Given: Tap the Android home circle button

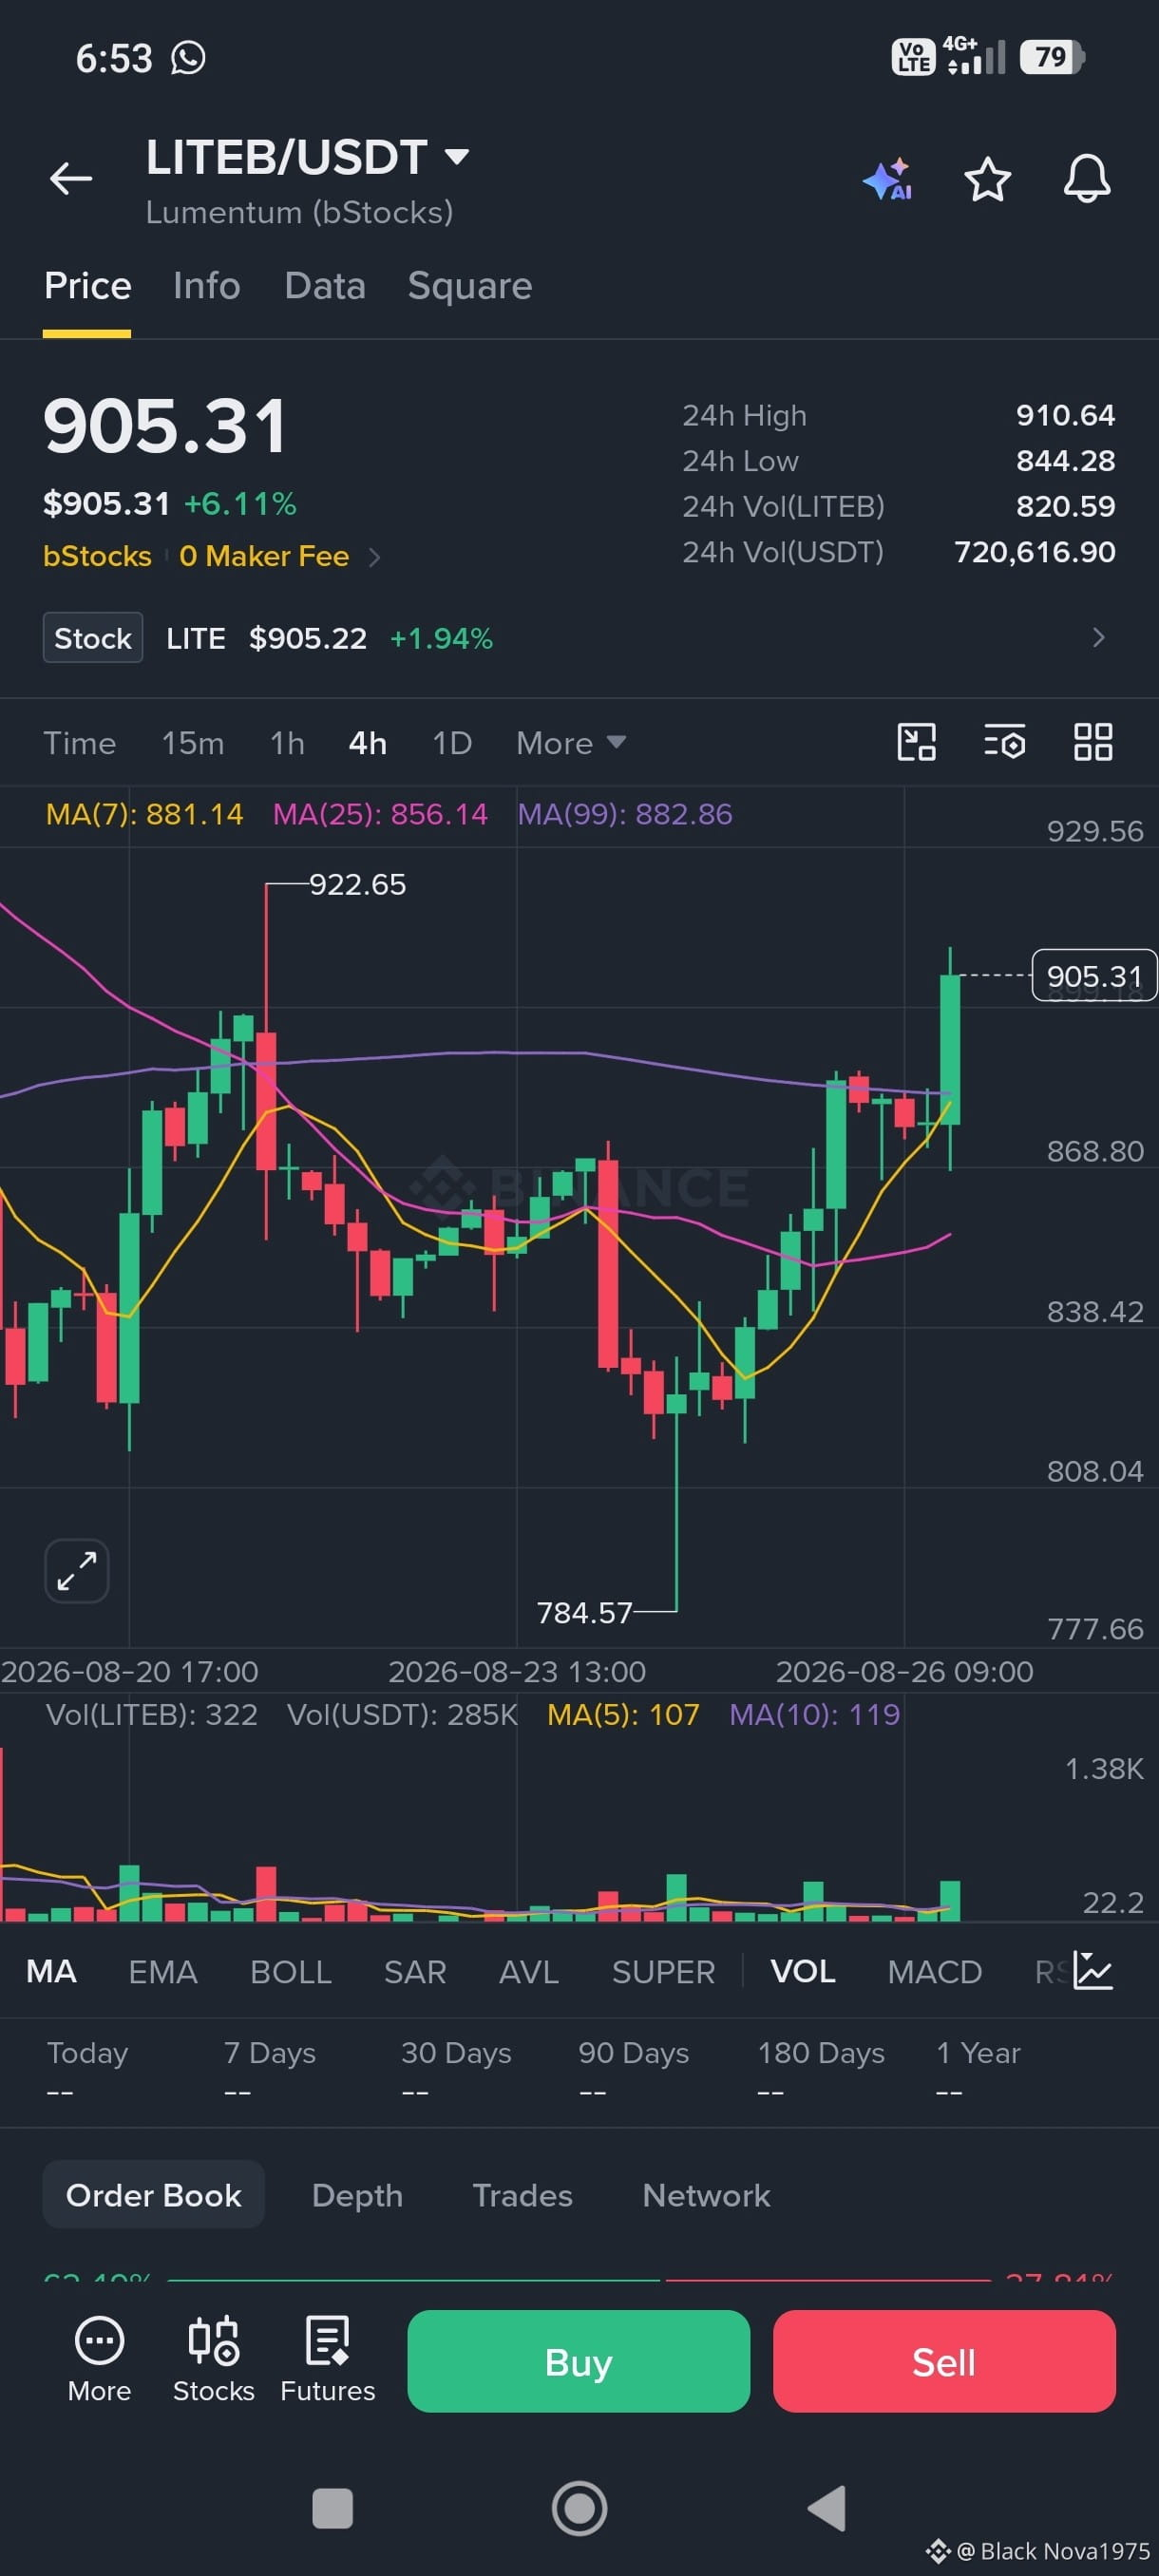Looking at the screenshot, I should tap(579, 2508).
